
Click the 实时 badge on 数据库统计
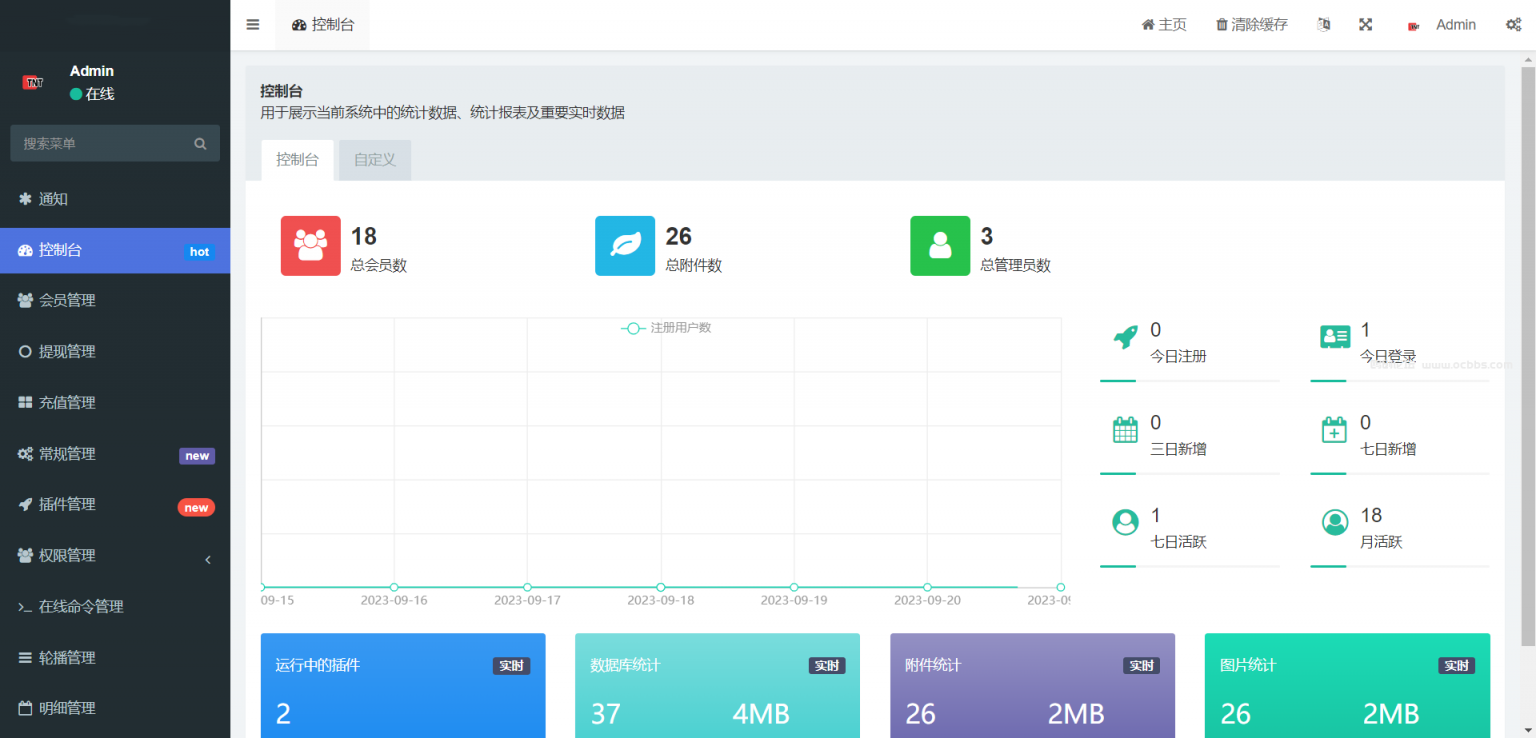pos(827,666)
